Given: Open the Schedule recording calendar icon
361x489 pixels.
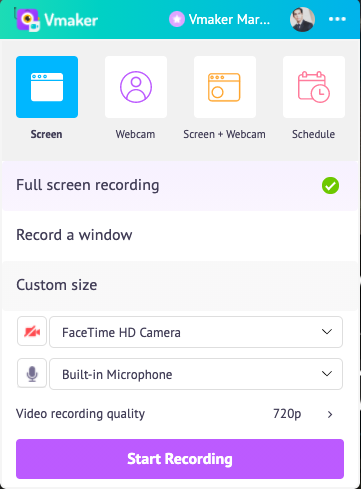Looking at the screenshot, I should (314, 87).
